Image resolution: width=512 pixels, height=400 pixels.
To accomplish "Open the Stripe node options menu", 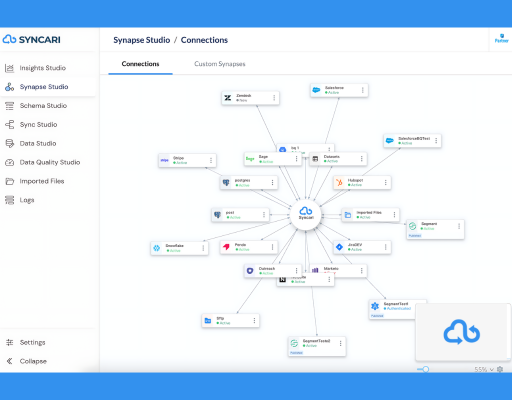I will [x=211, y=160].
